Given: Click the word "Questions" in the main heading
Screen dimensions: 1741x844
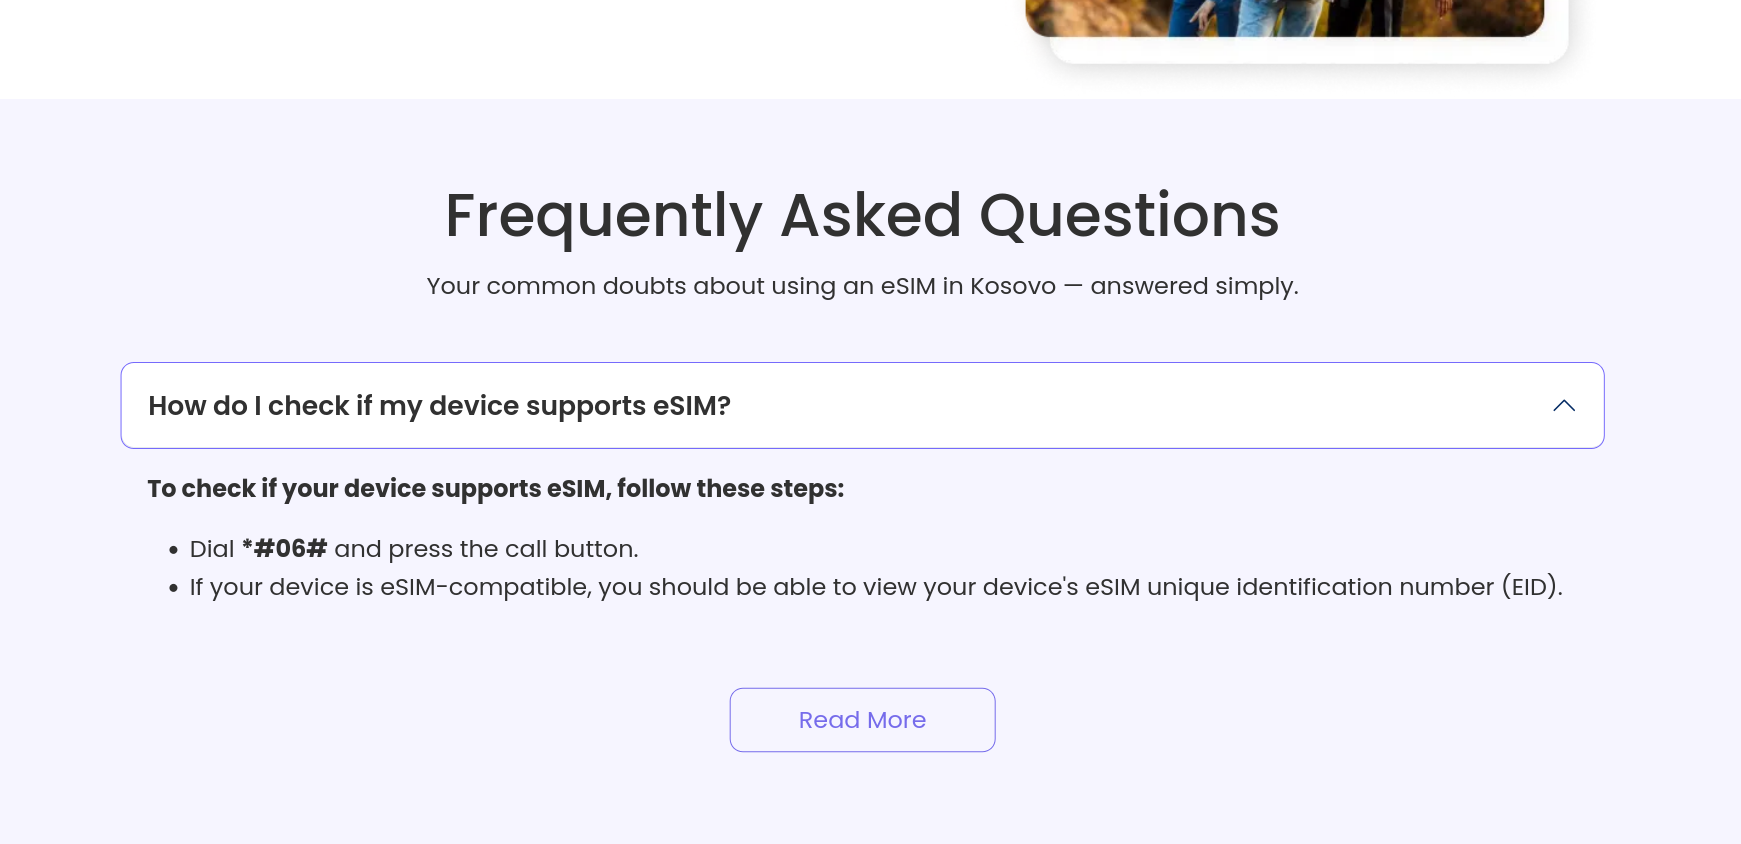Looking at the screenshot, I should point(1129,216).
